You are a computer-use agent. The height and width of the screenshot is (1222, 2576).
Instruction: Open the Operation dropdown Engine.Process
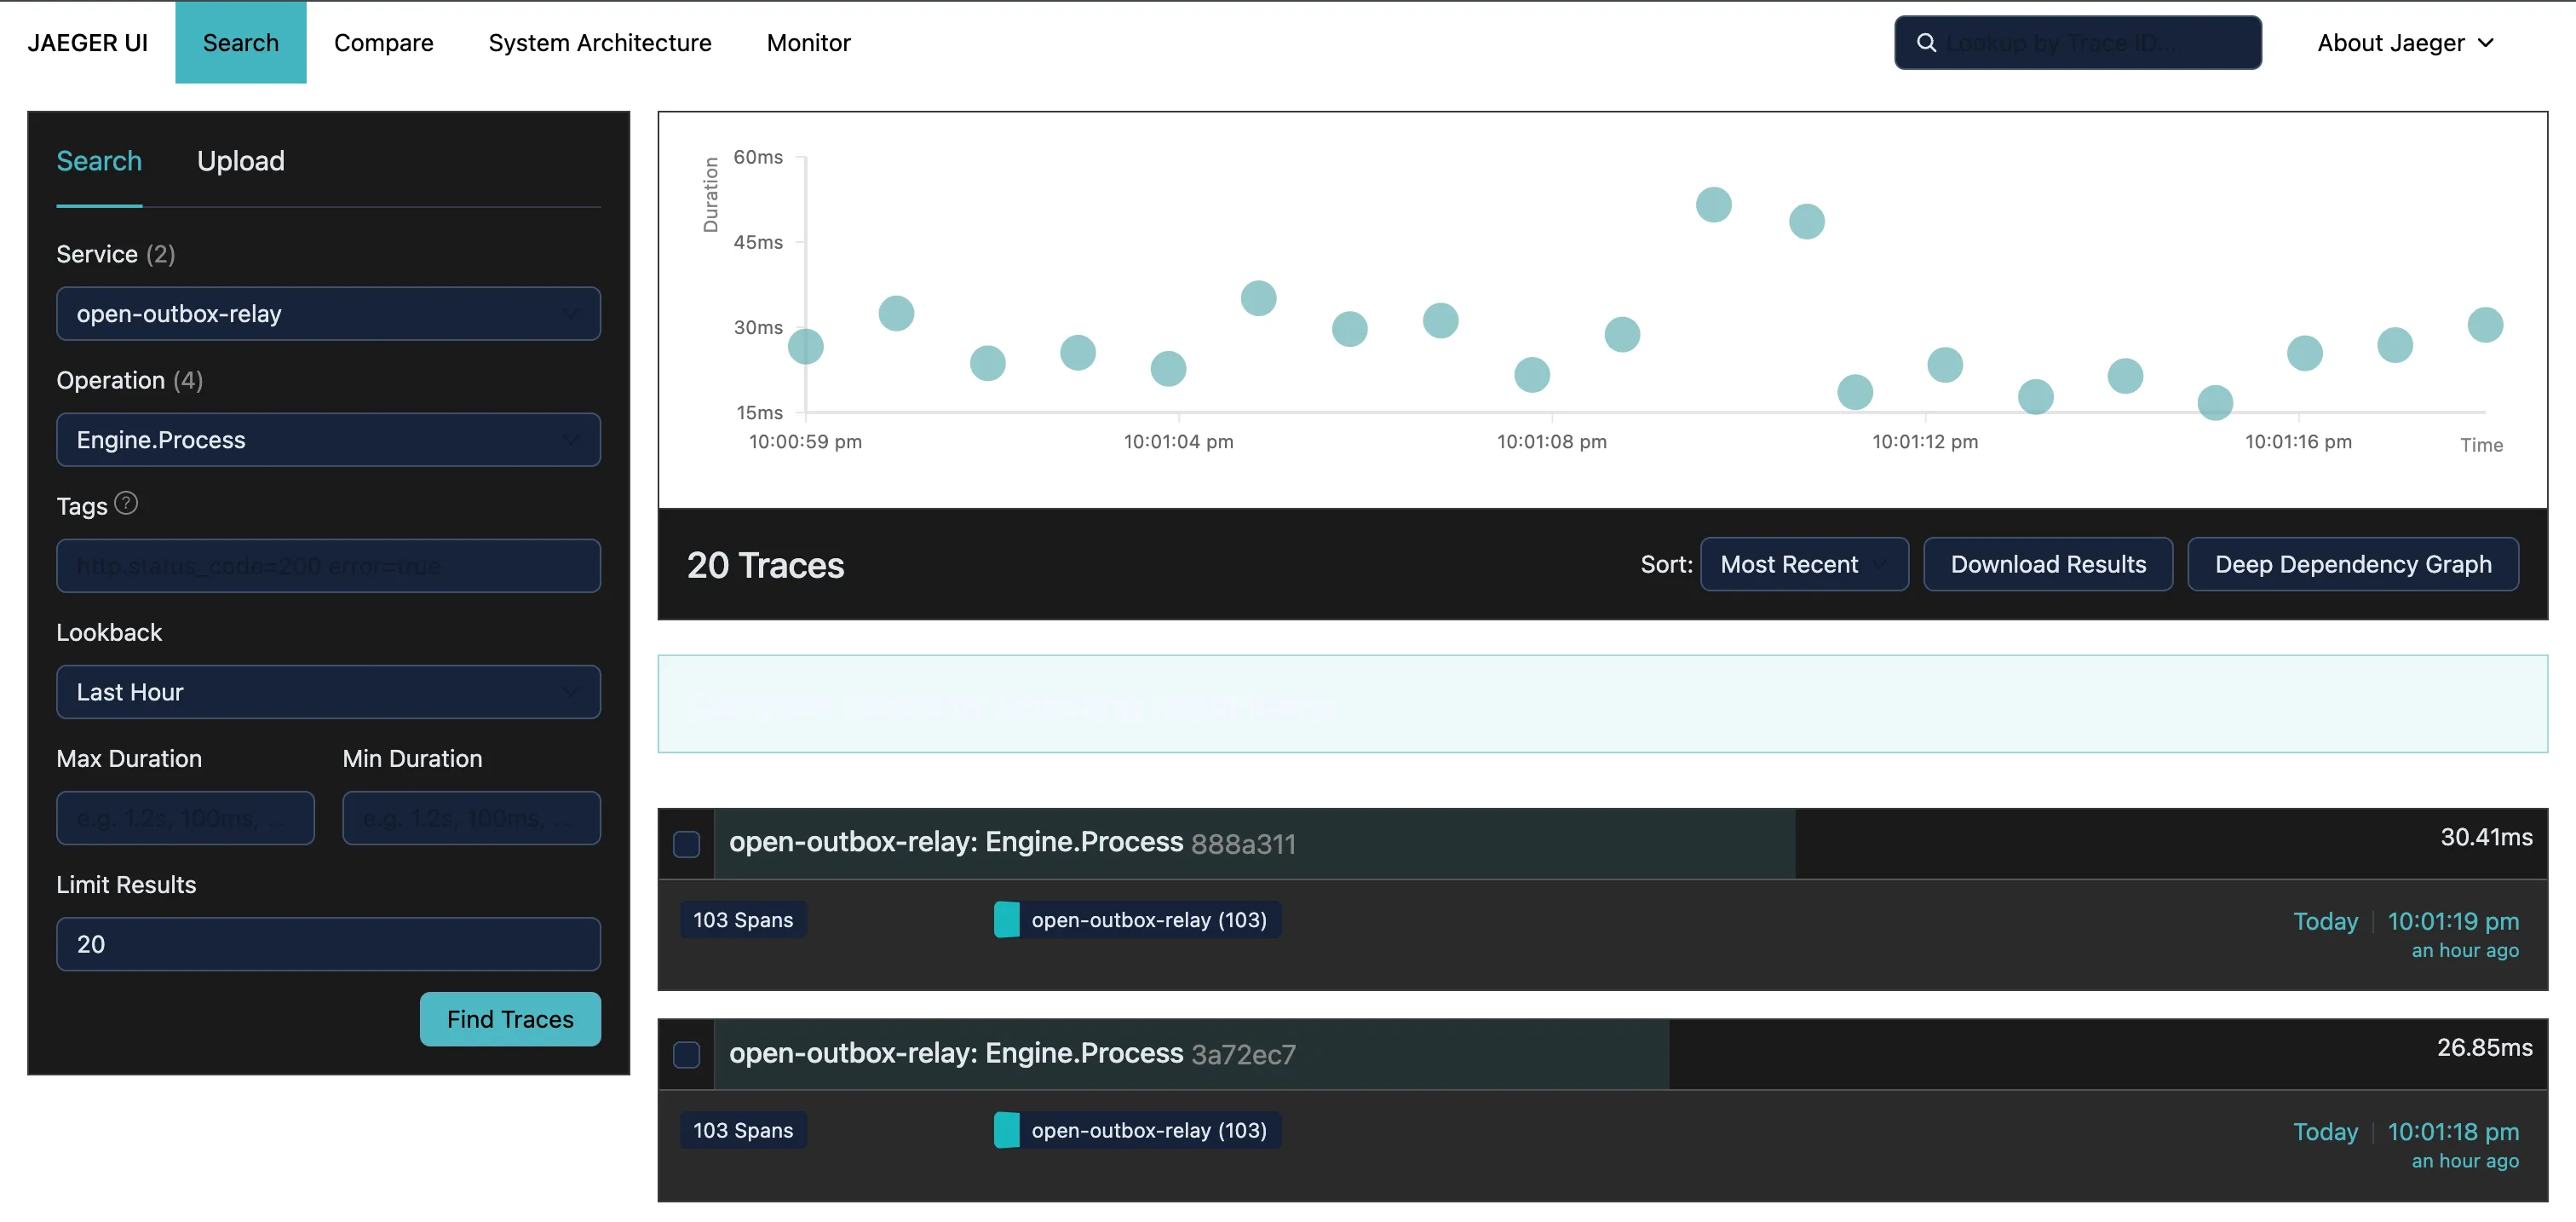coord(328,440)
